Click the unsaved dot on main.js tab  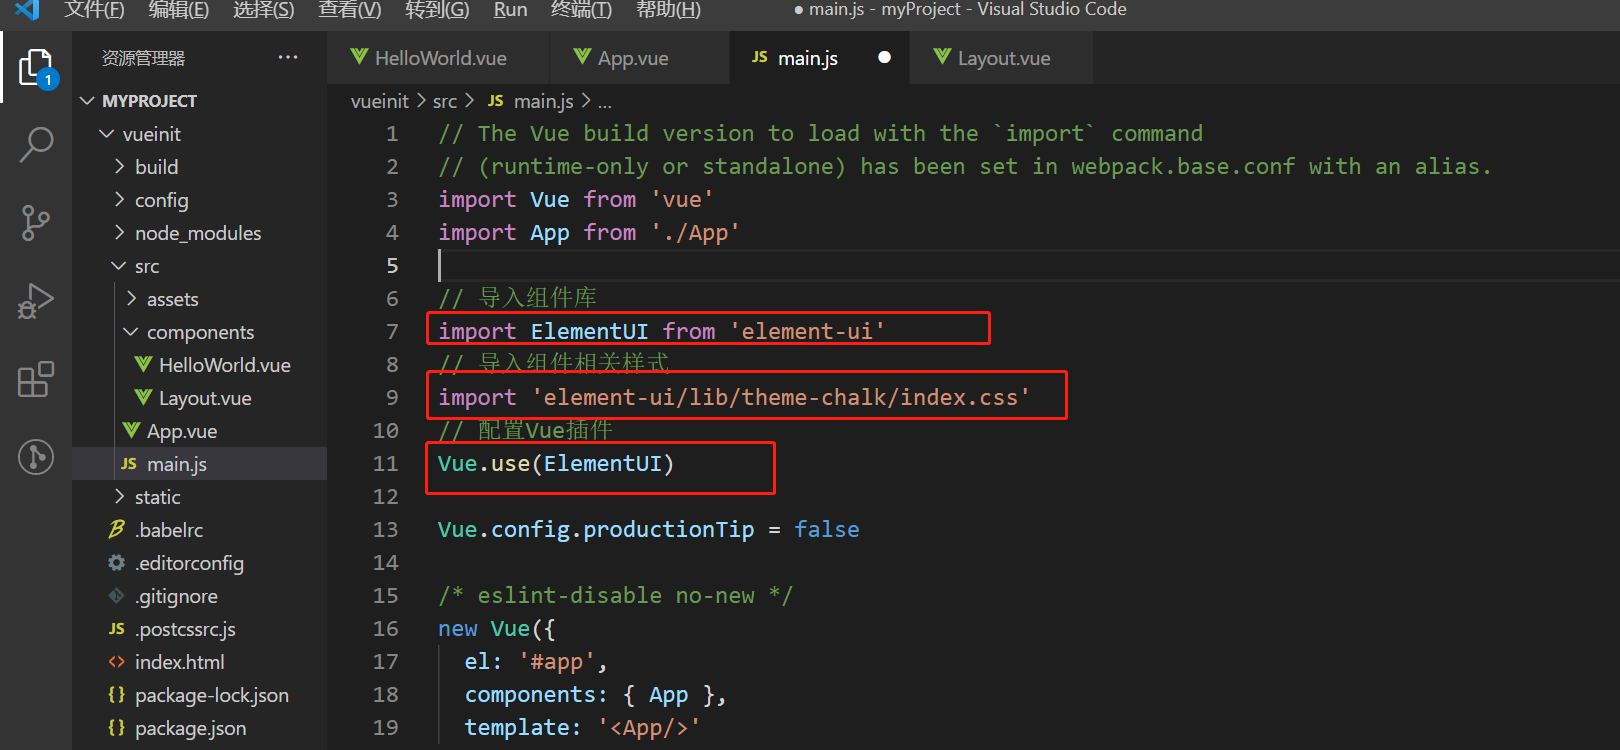884,57
